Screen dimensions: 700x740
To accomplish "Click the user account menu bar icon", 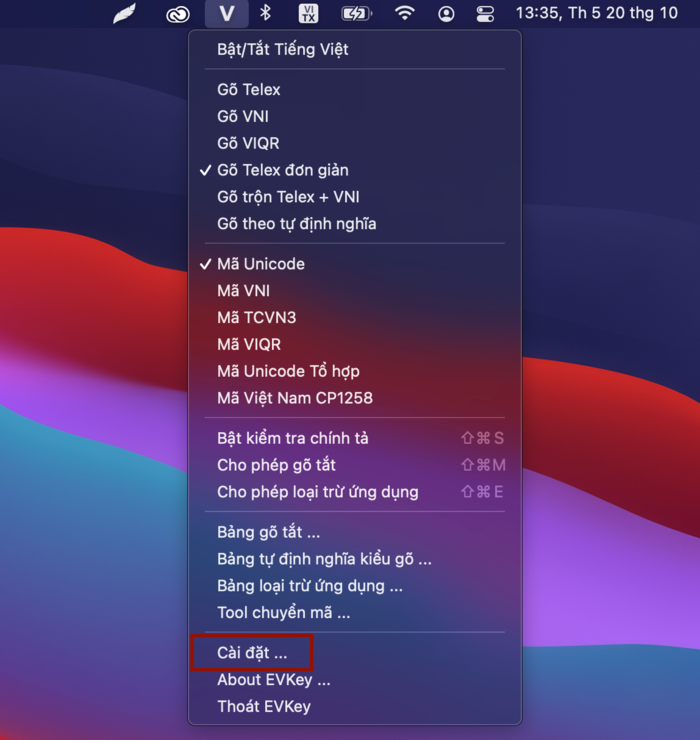I will pyautogui.click(x=446, y=14).
